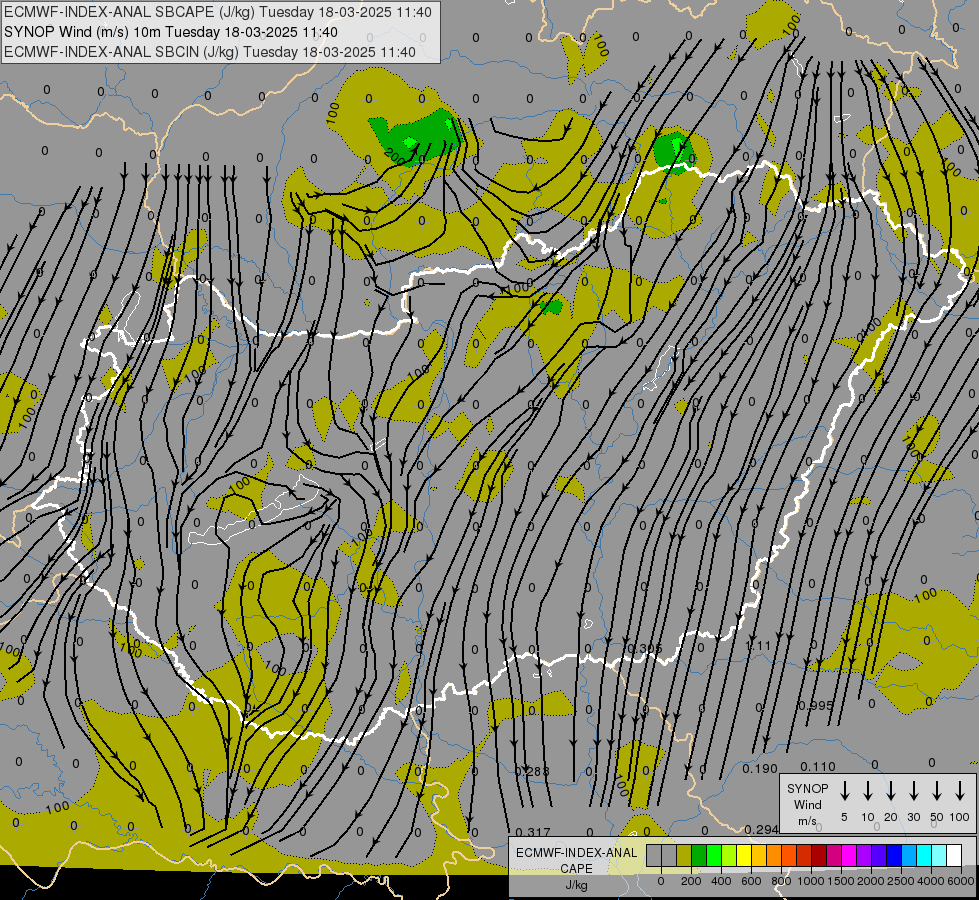Click the 30 m/s wind arrow in legend

coord(913,791)
